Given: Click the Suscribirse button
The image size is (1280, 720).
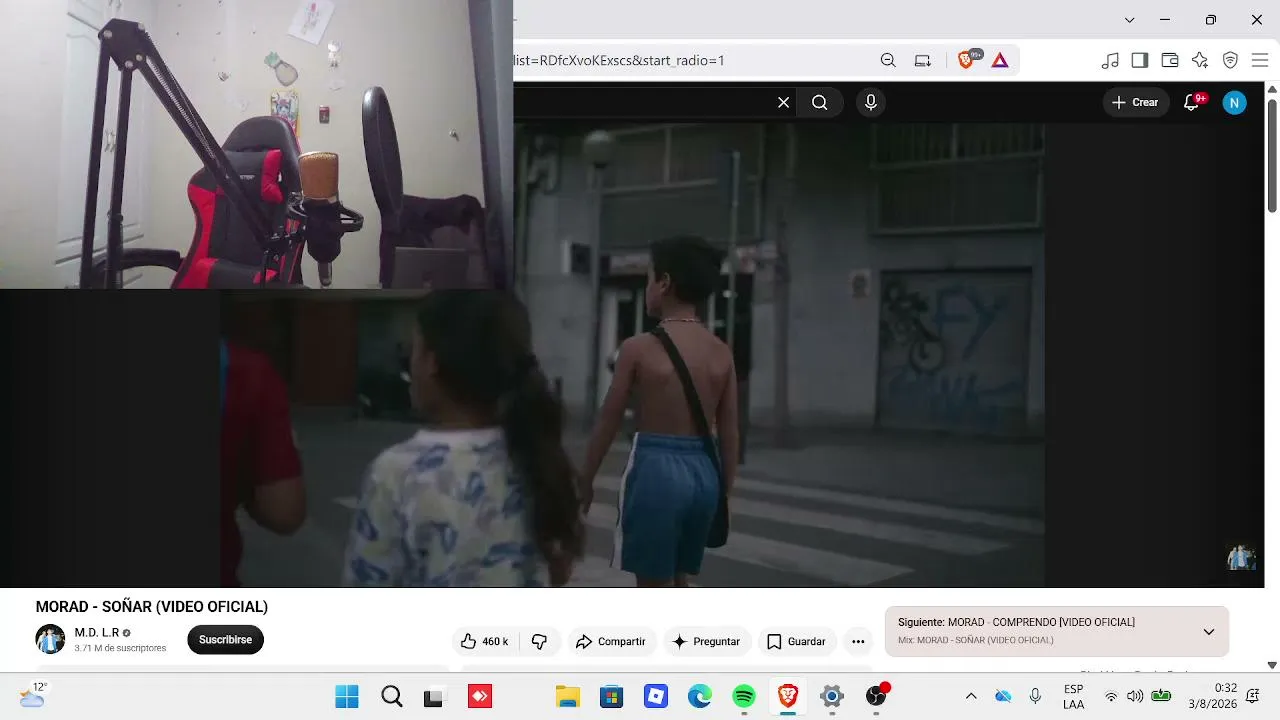Looking at the screenshot, I should pyautogui.click(x=225, y=640).
